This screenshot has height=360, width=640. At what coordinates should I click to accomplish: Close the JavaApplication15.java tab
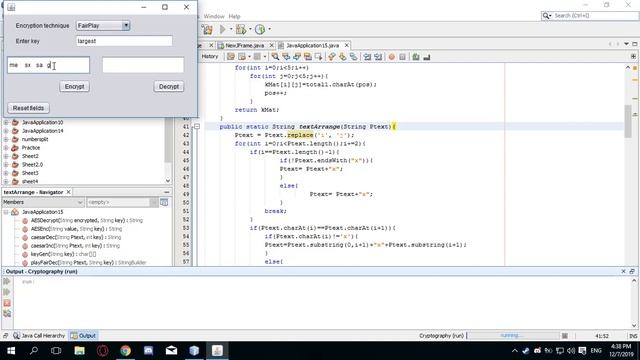tap(347, 45)
